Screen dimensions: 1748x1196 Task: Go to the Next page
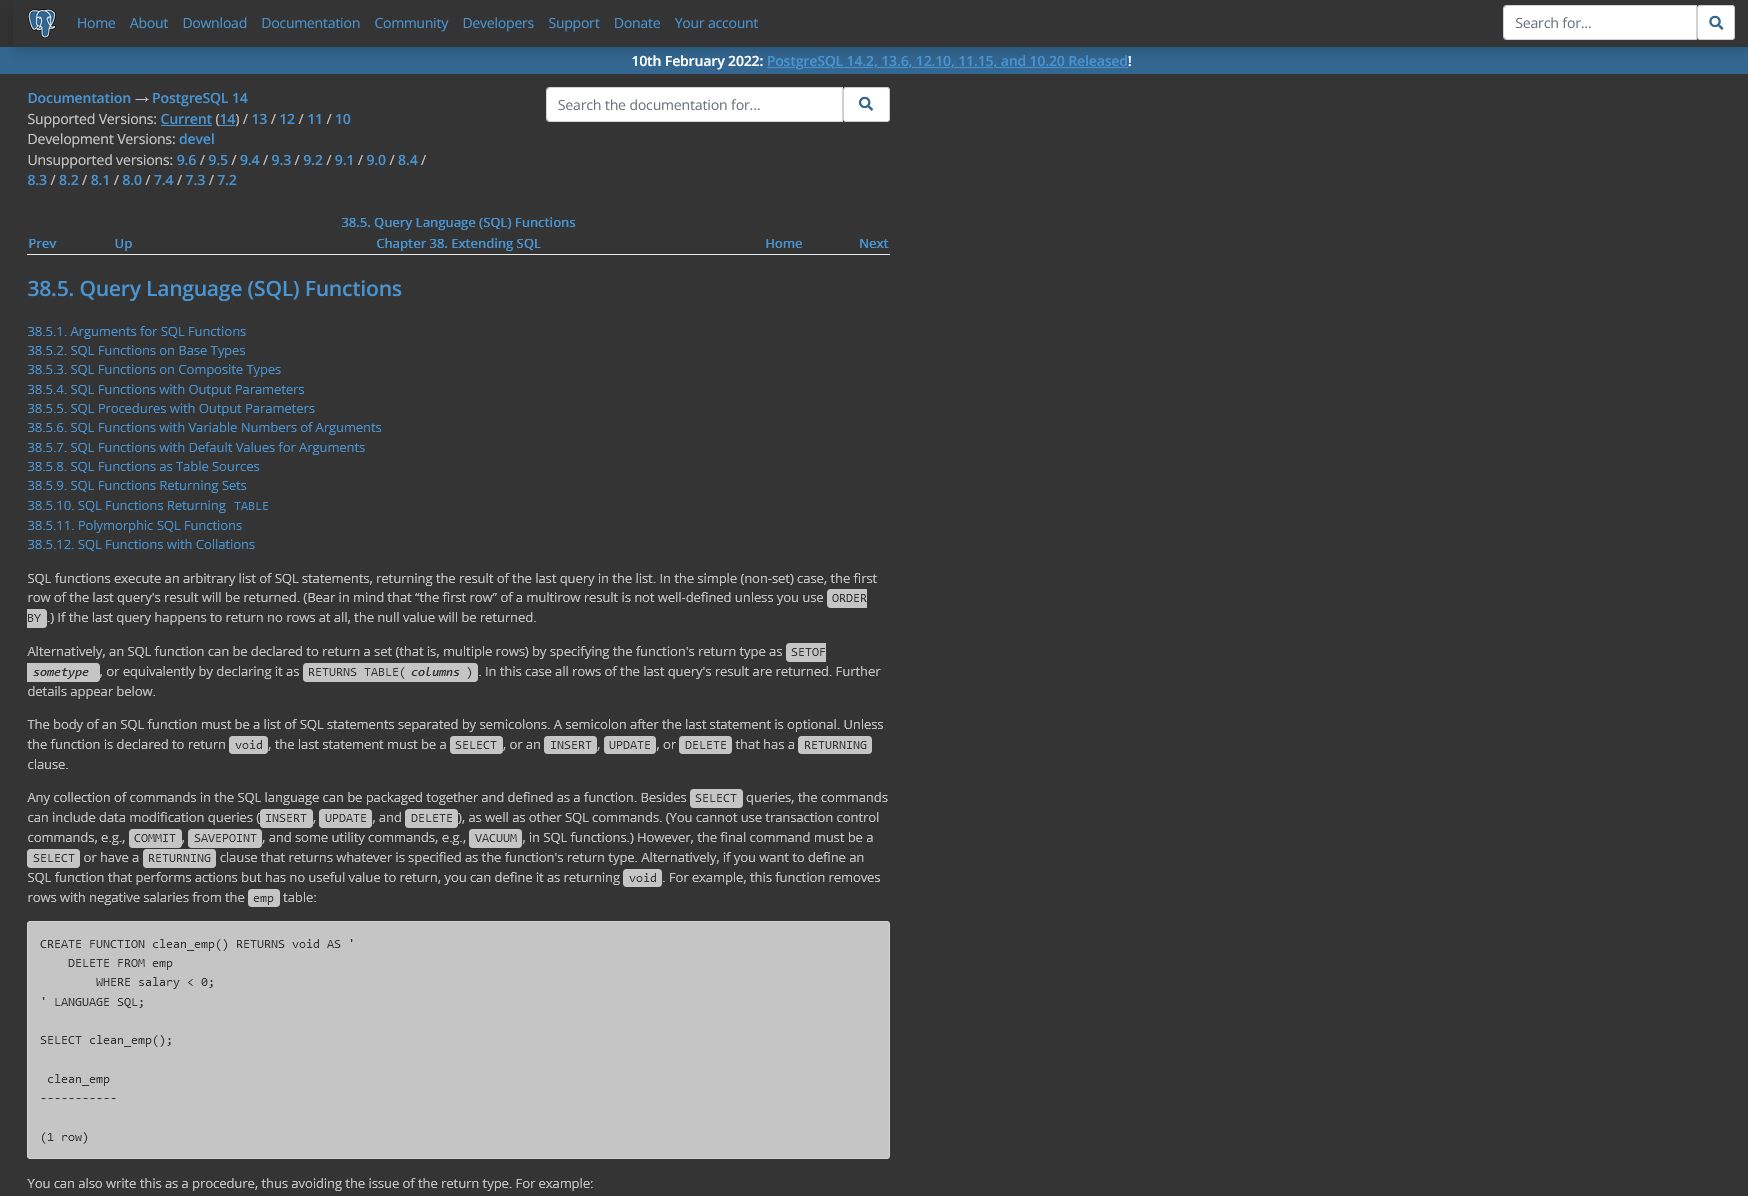point(873,243)
